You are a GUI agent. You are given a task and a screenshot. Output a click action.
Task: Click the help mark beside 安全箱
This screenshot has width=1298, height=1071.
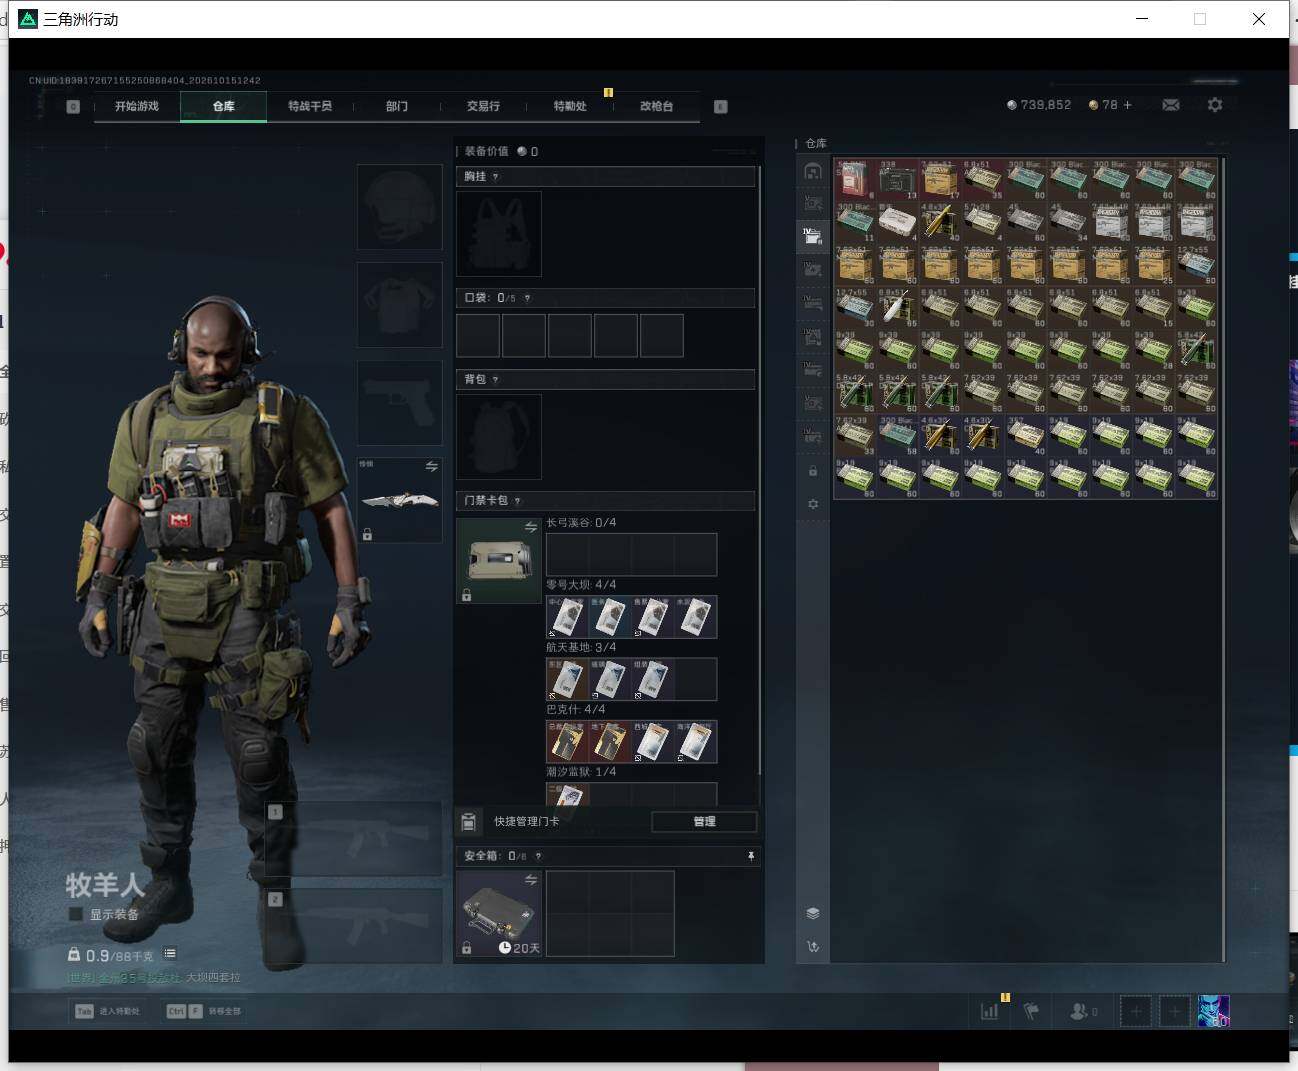[538, 856]
